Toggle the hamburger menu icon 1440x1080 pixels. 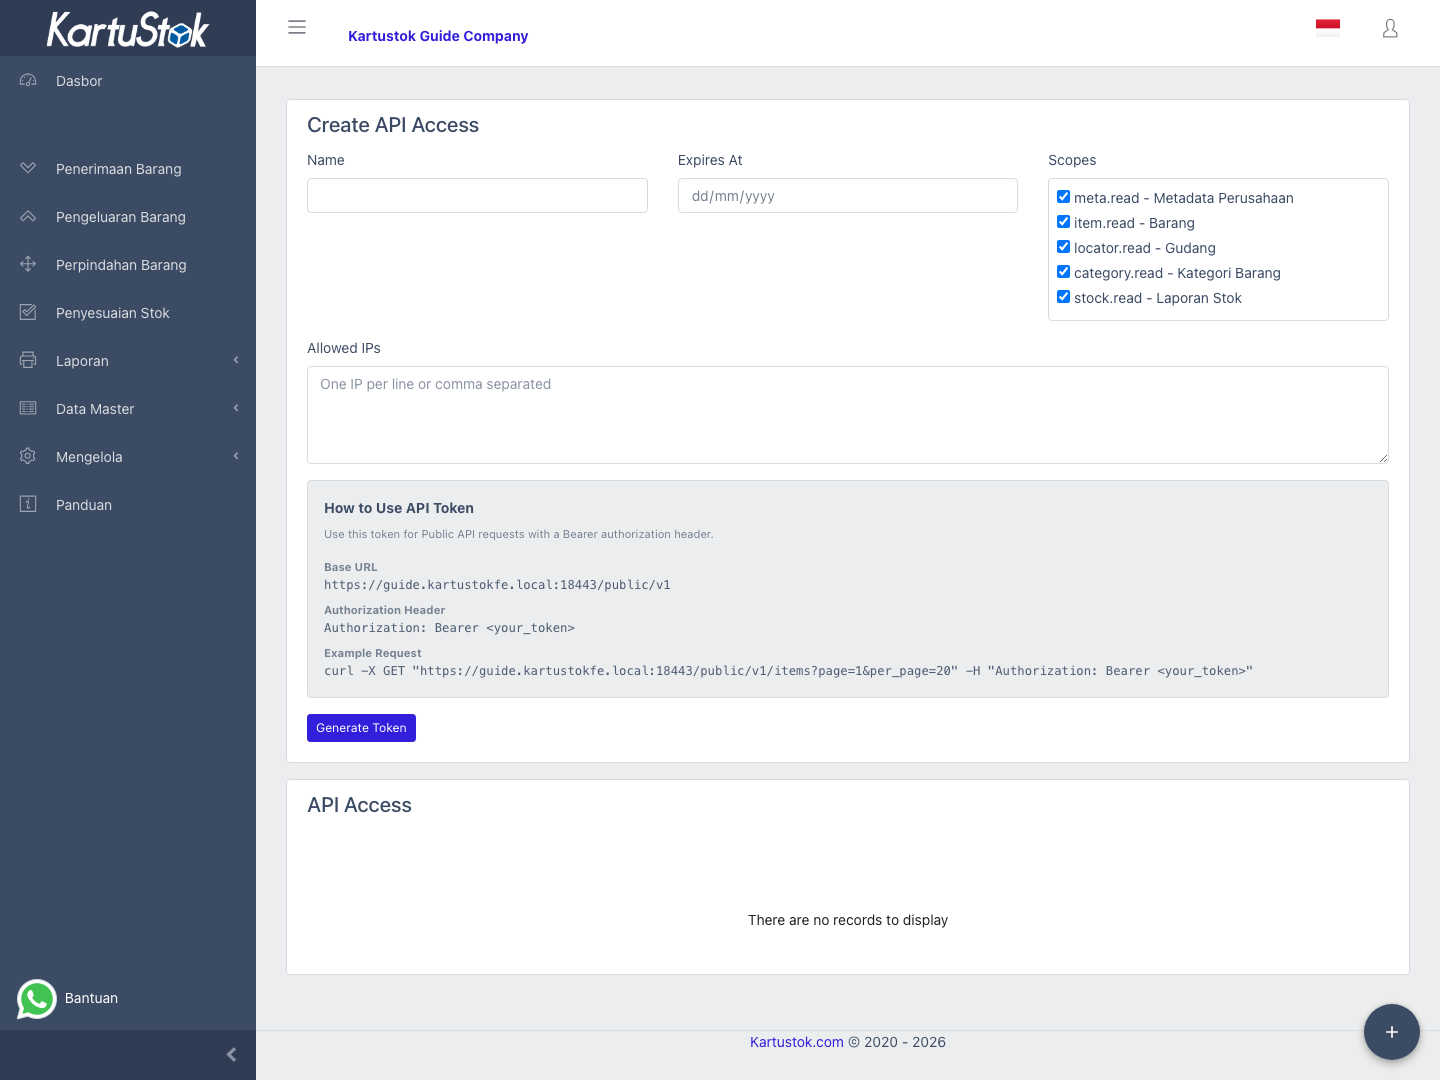pyautogui.click(x=297, y=27)
